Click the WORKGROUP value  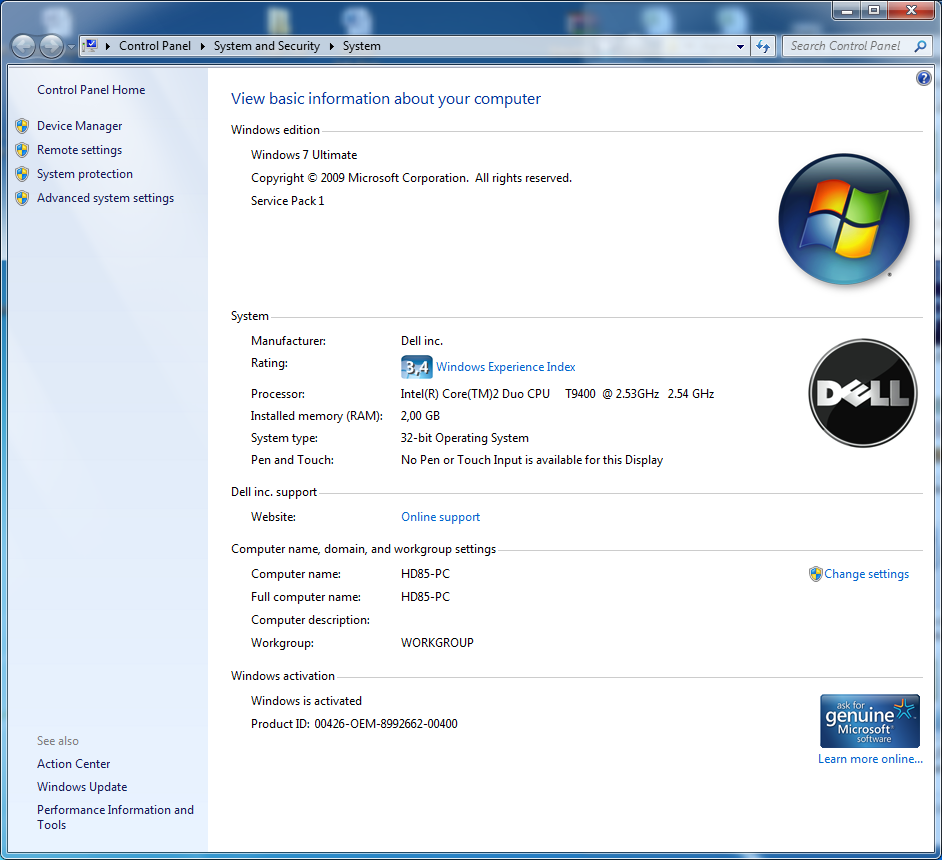437,643
